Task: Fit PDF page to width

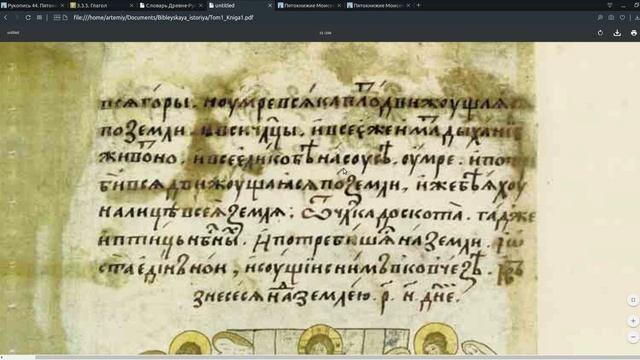Action: [633, 300]
